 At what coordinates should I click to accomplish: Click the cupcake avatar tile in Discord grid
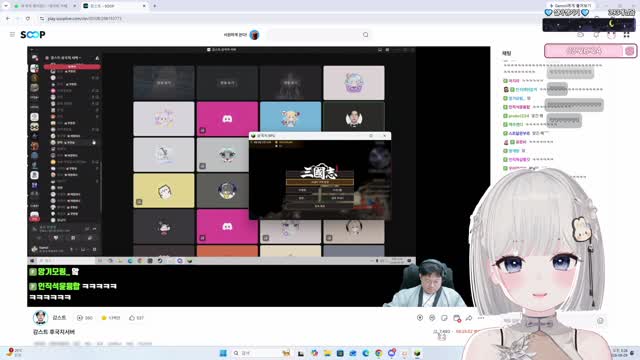point(354,83)
